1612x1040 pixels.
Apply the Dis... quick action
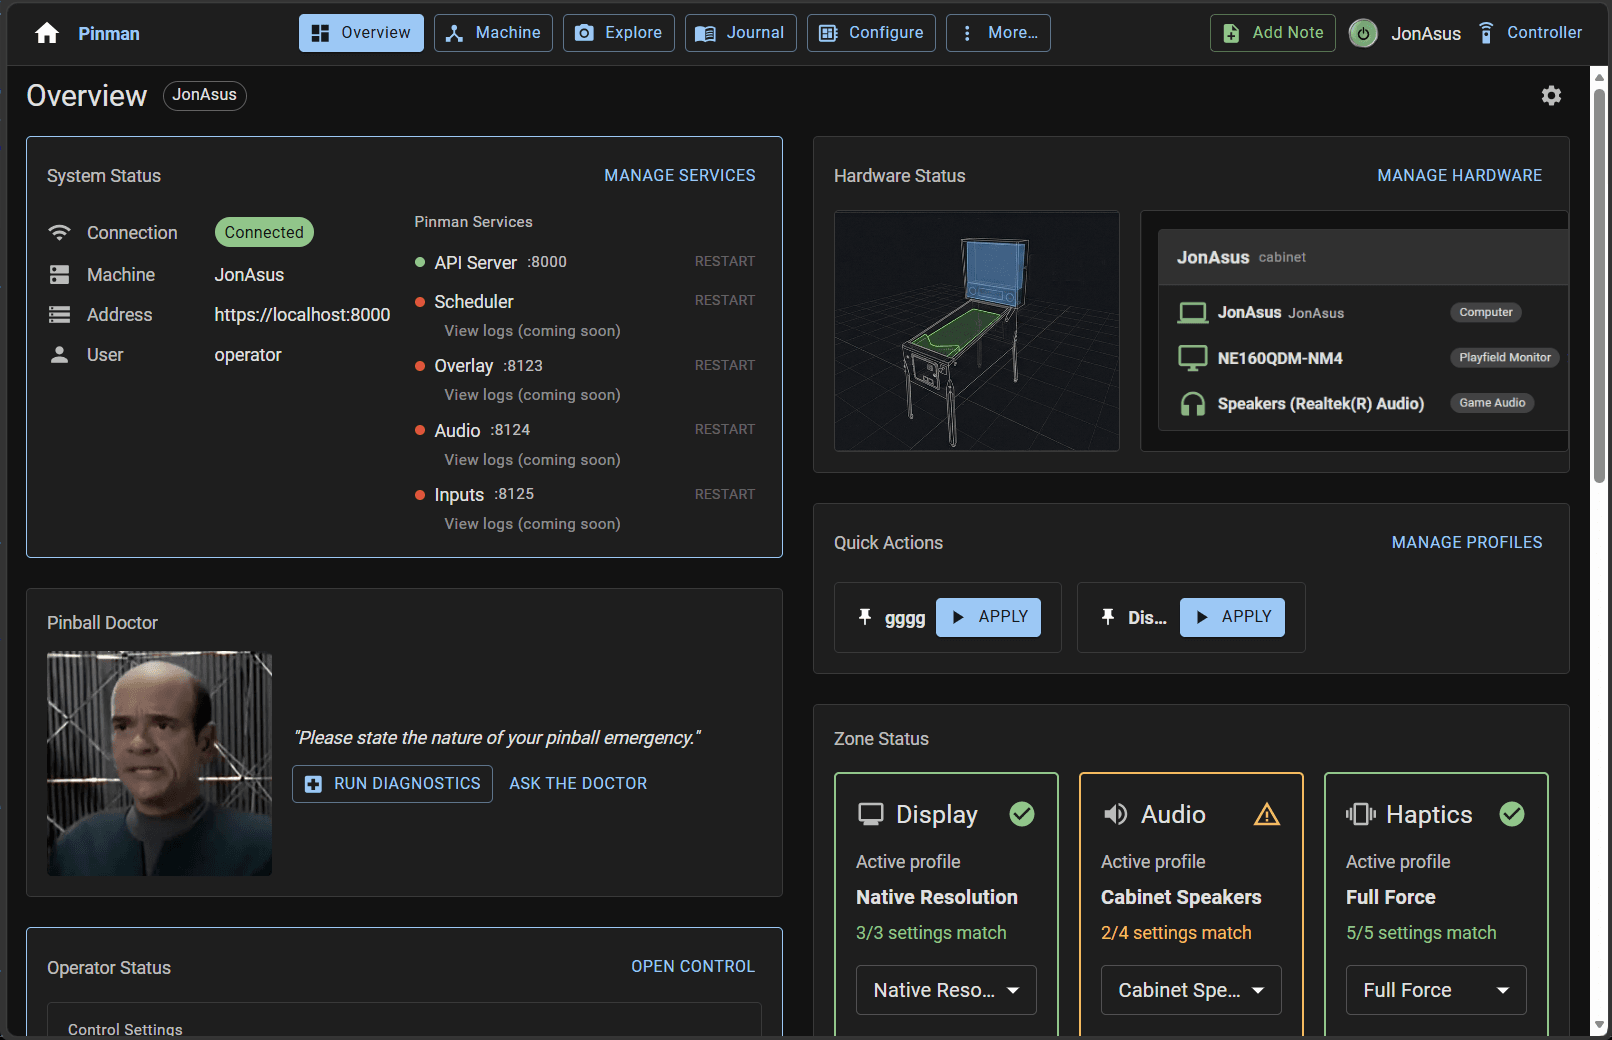pos(1232,617)
